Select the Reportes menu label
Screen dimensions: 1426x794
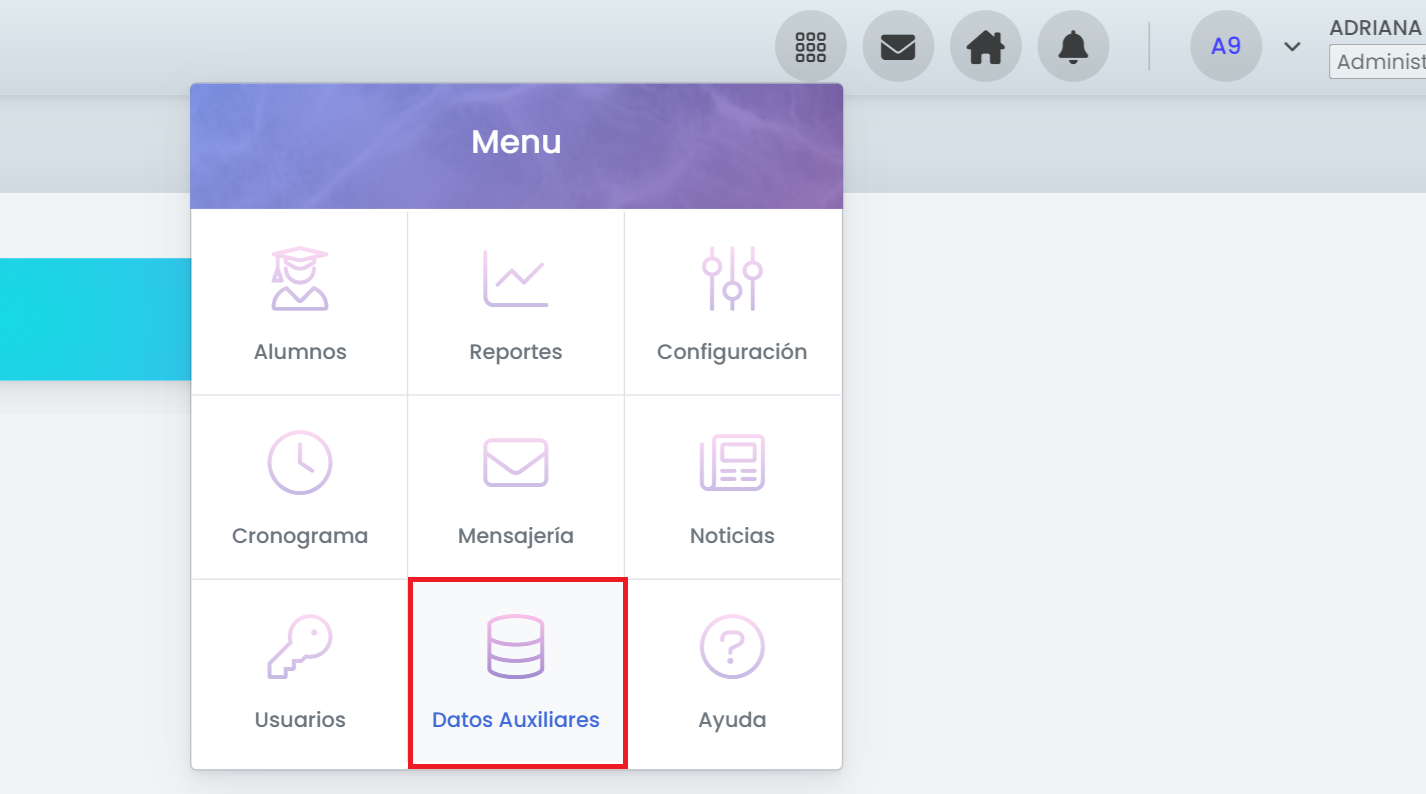pos(516,352)
